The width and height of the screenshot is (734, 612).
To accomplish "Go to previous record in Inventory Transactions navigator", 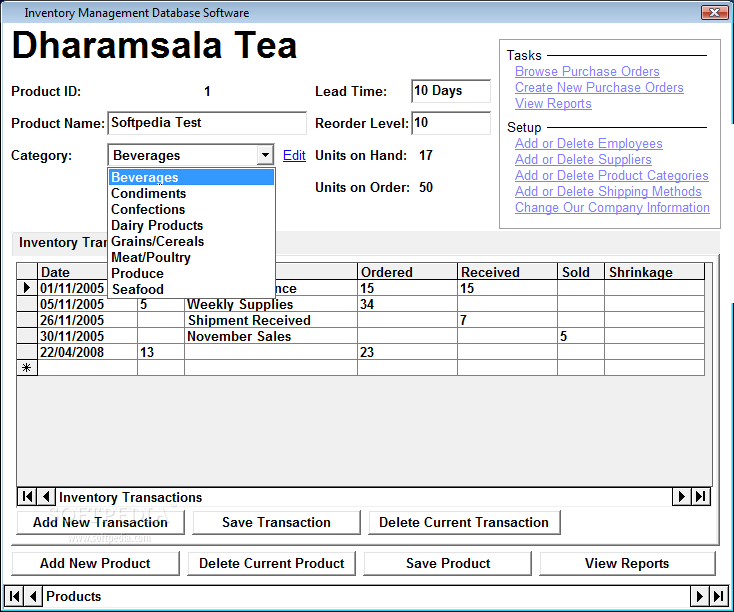I will (46, 496).
